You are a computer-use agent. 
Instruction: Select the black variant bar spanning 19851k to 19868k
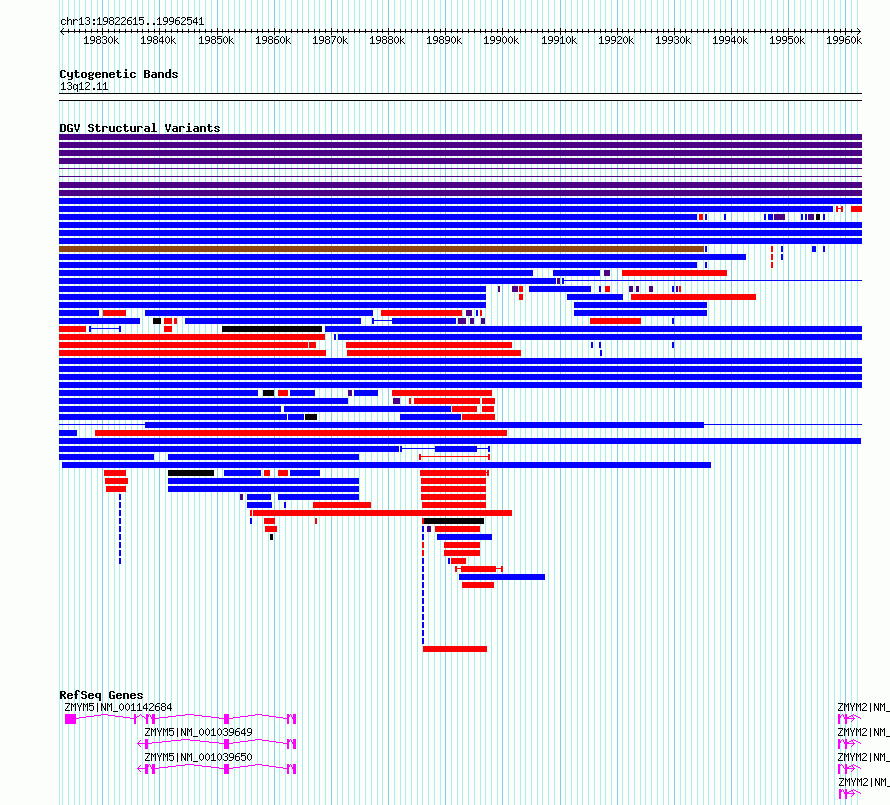pos(272,329)
